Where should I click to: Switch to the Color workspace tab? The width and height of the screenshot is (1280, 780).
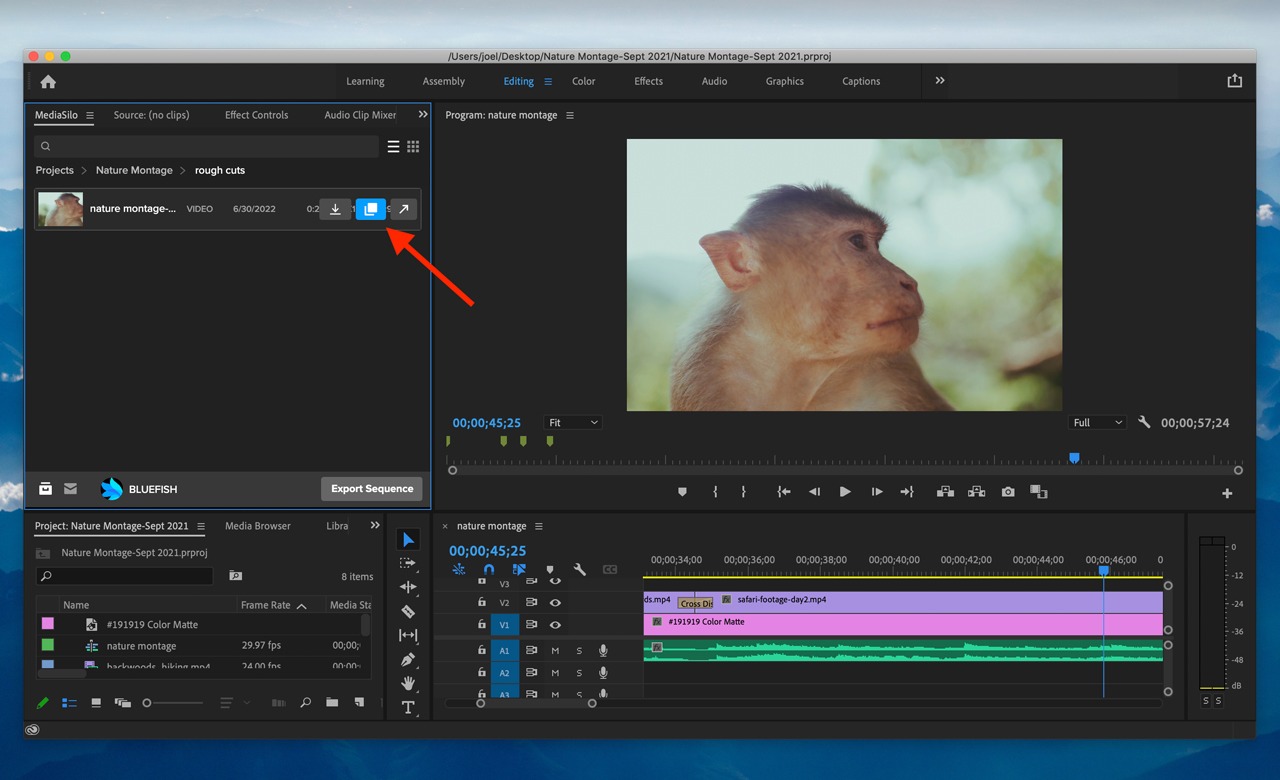click(x=583, y=81)
